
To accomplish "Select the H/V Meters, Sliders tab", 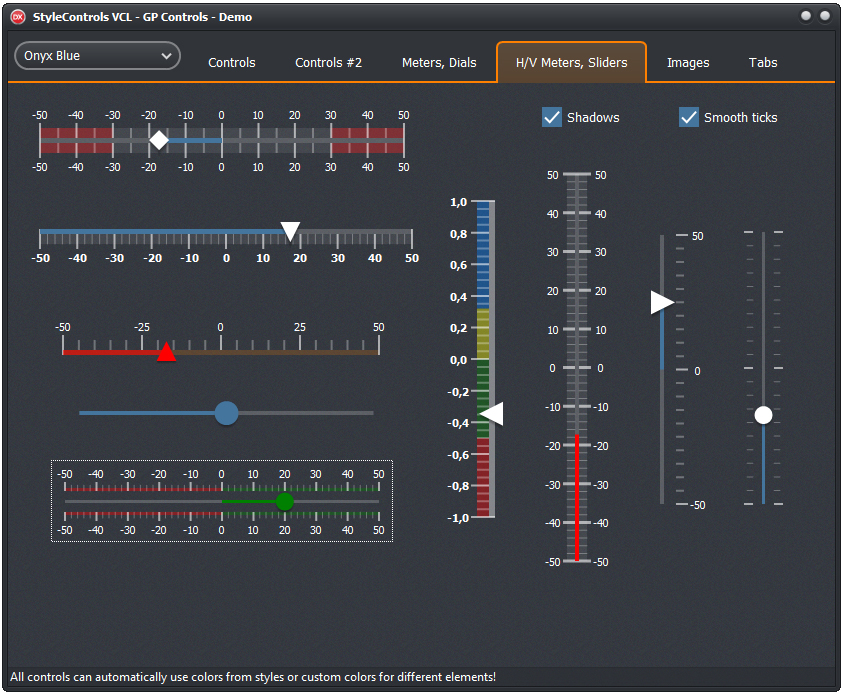I will 571,62.
